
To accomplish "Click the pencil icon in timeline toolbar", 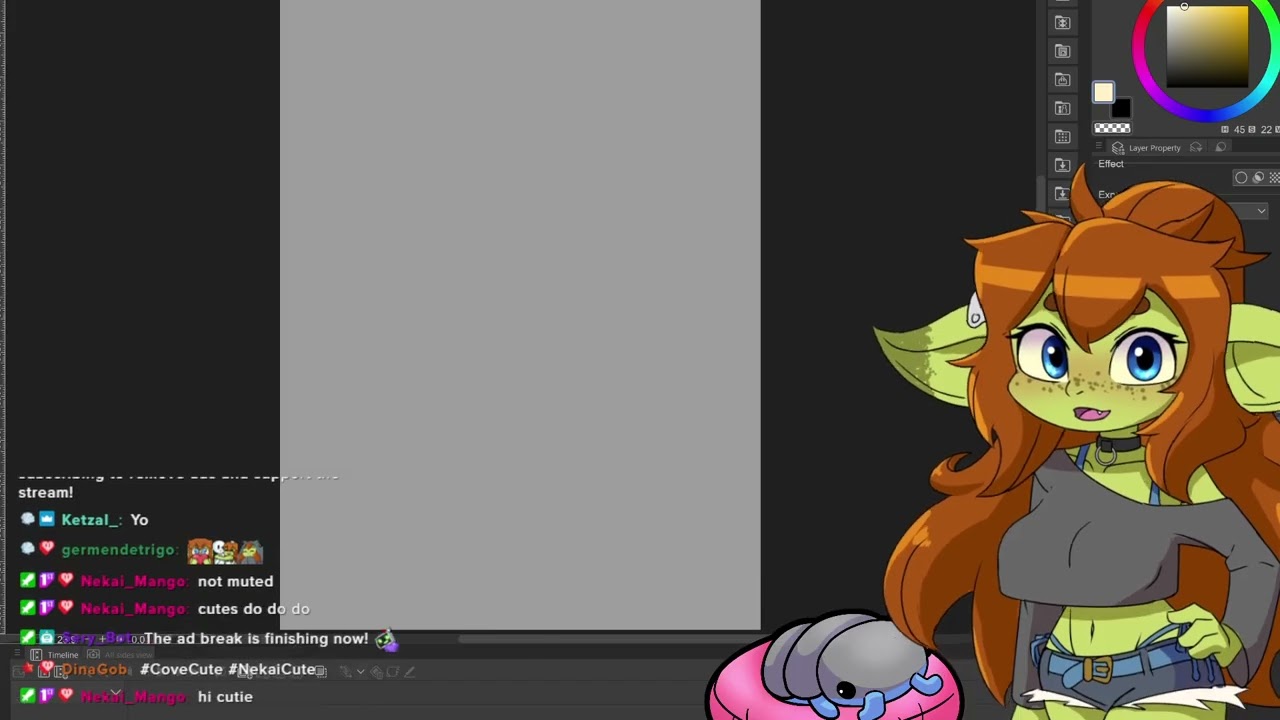I will click(x=409, y=672).
